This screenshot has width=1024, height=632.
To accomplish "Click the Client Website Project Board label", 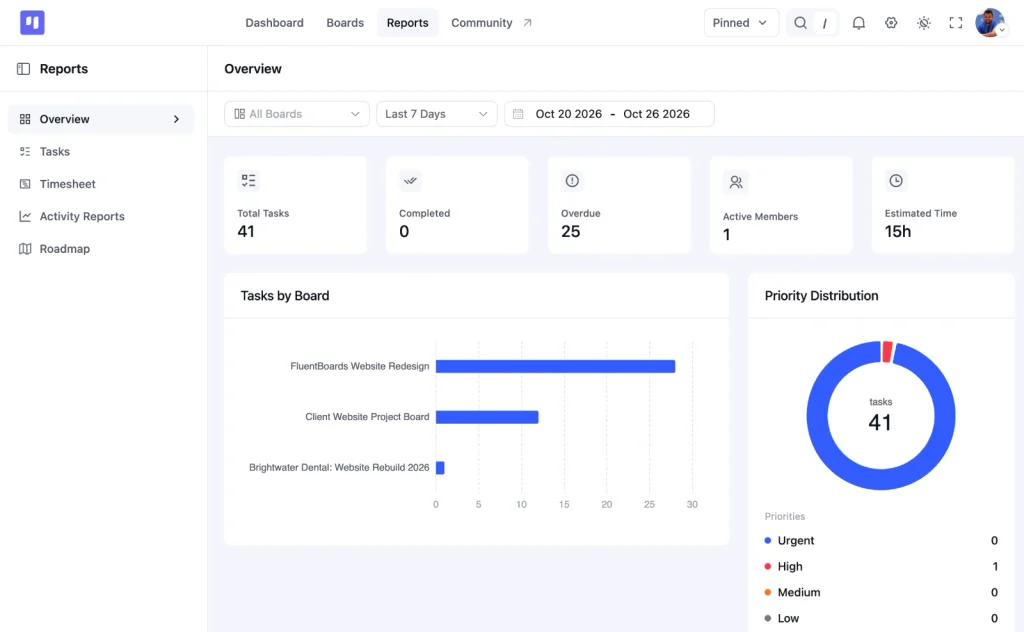I will tap(367, 417).
